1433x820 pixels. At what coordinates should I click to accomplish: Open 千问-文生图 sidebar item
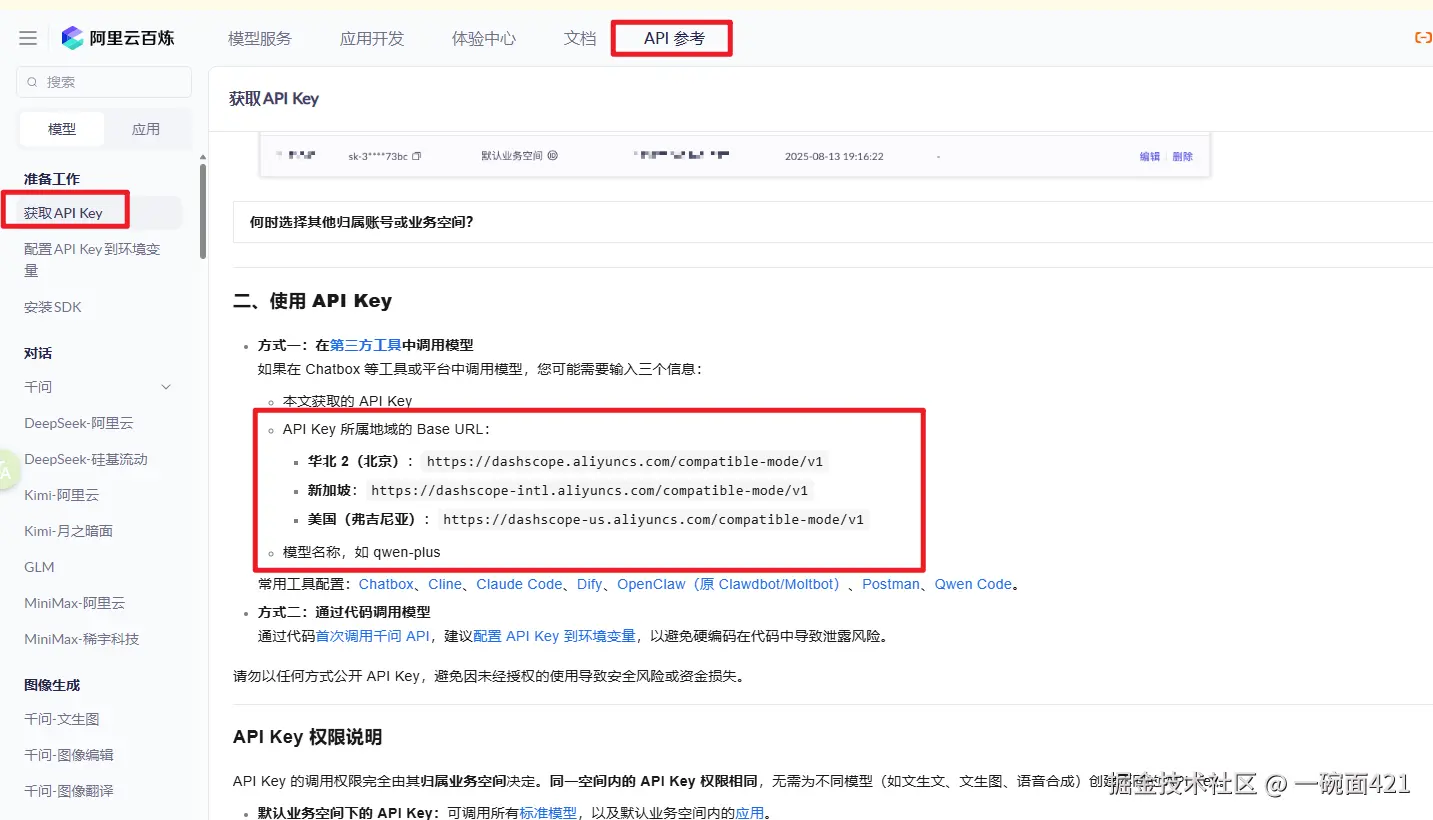click(62, 719)
